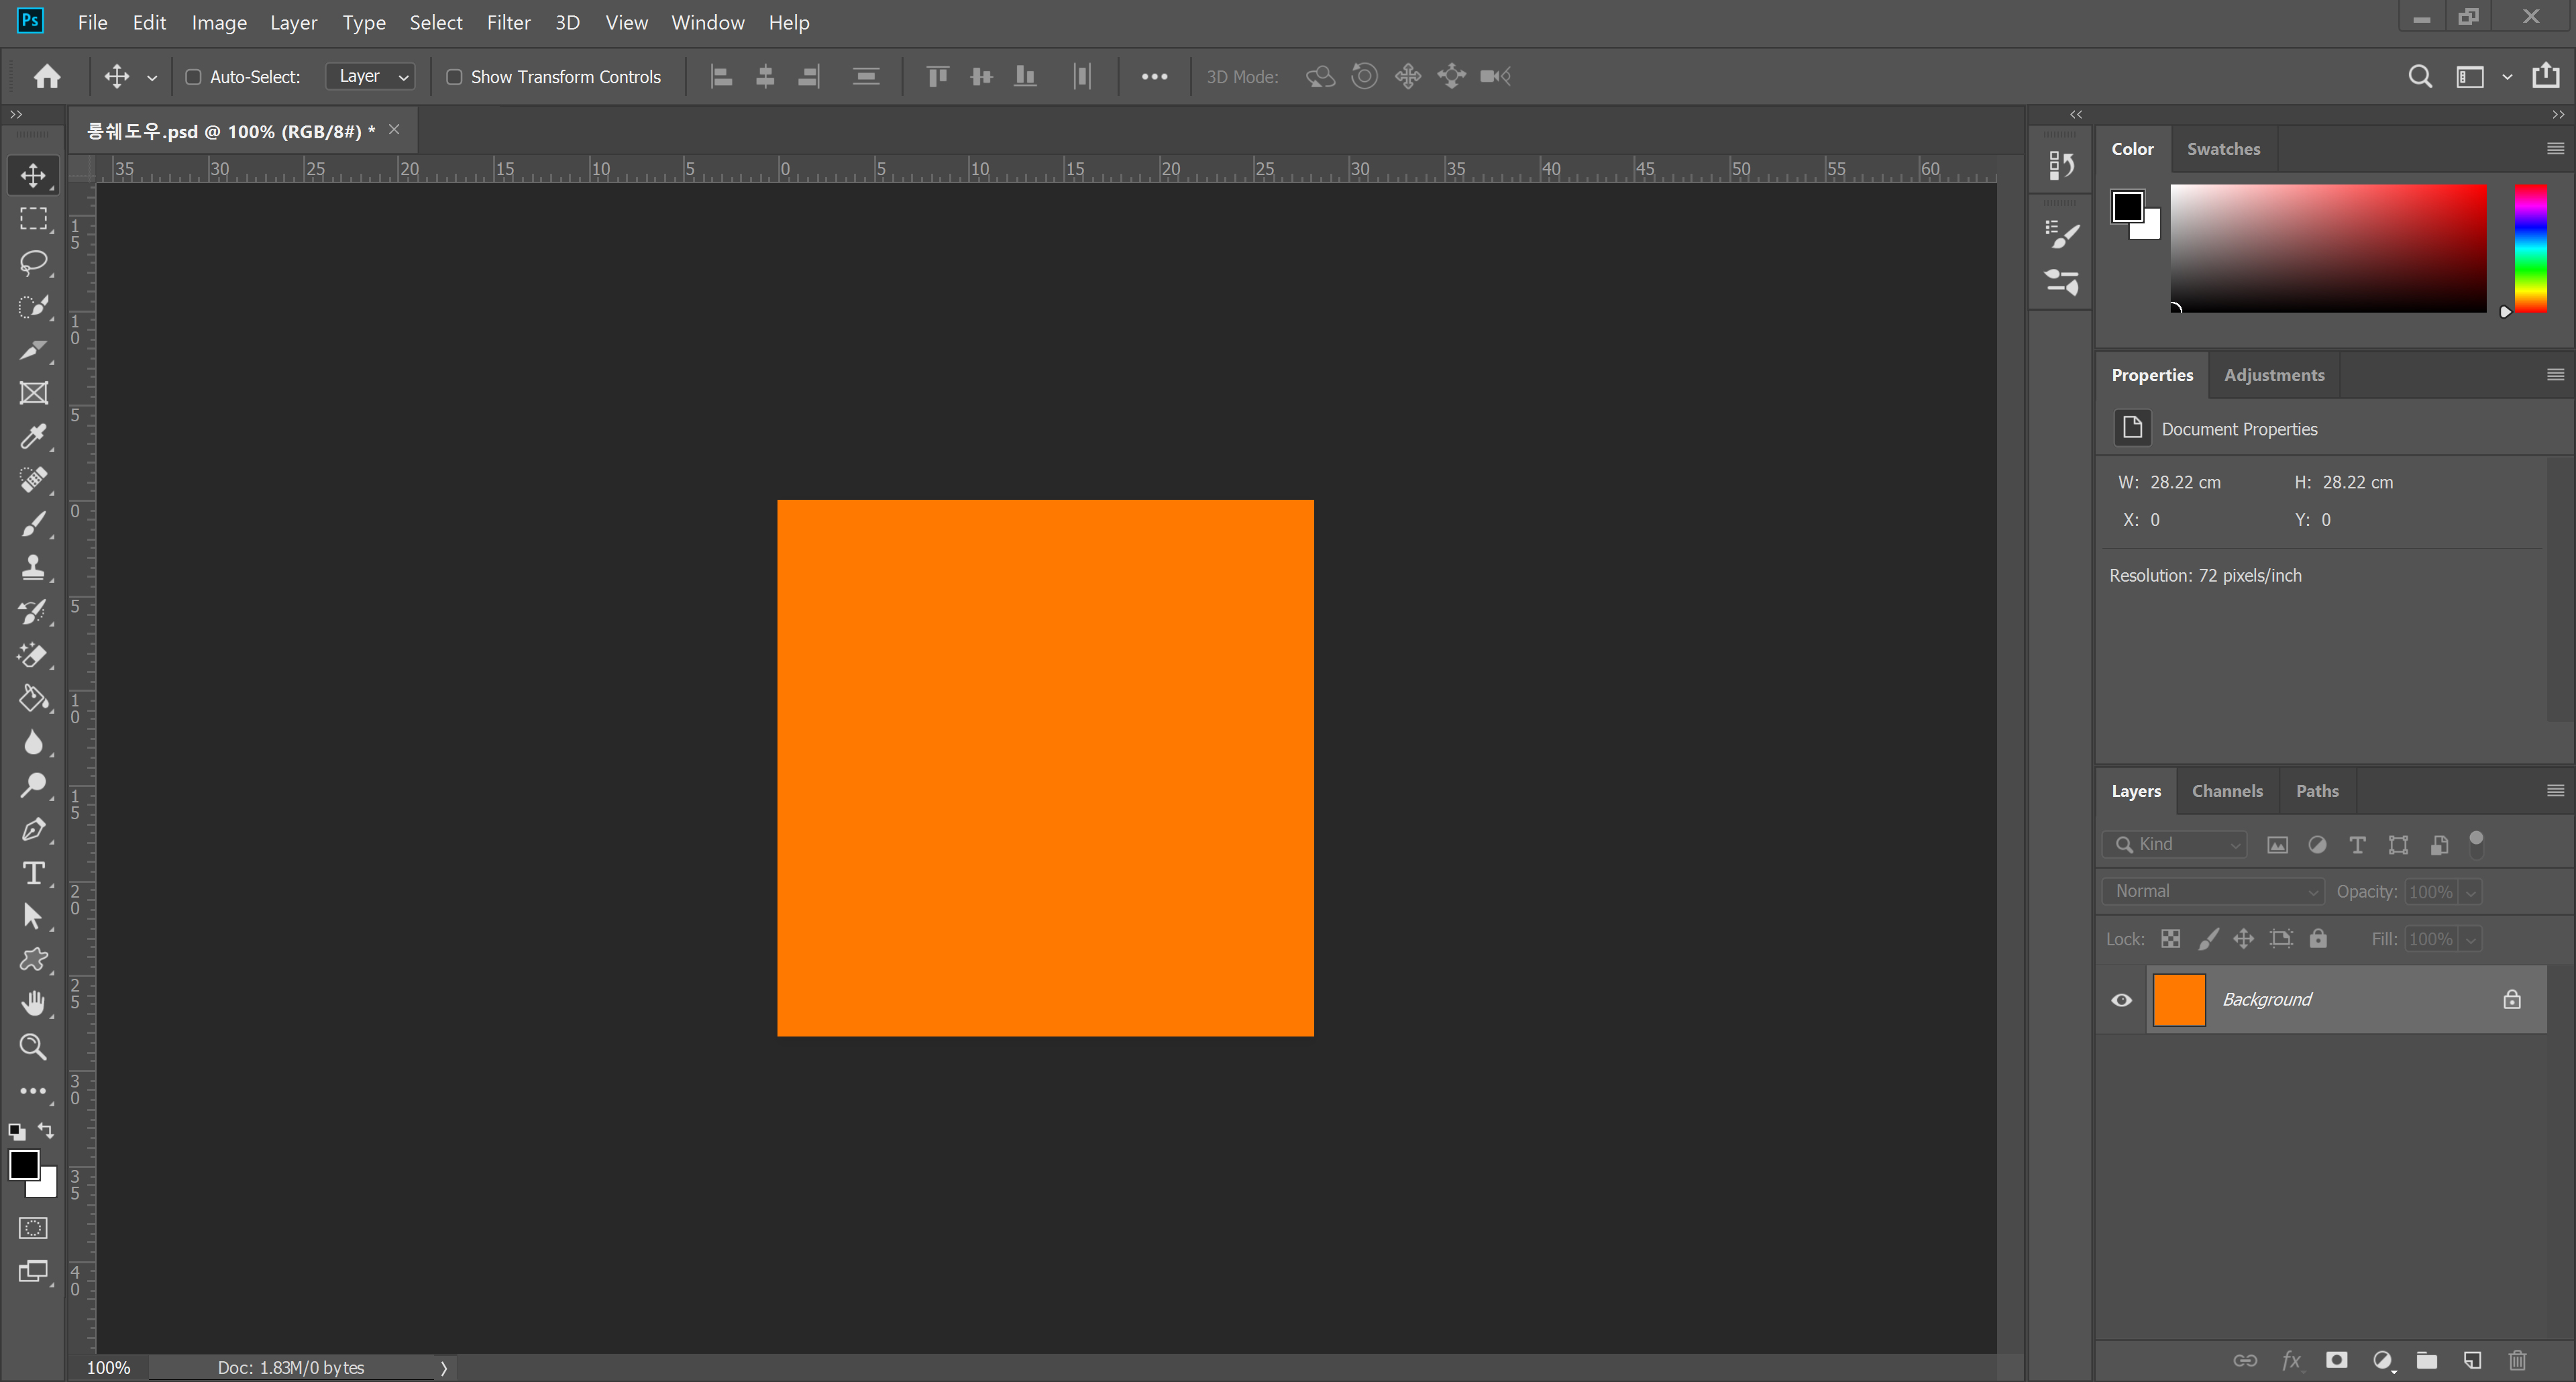The width and height of the screenshot is (2576, 1382).
Task: Select the Eyedropper tool
Action: (33, 437)
